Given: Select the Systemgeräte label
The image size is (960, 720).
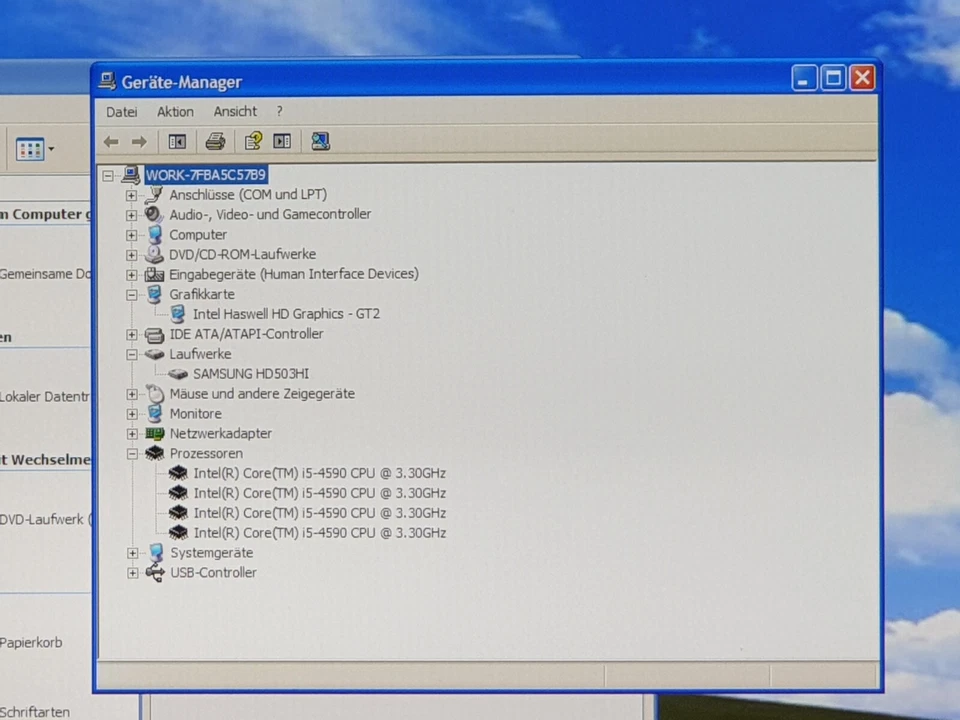Looking at the screenshot, I should click(x=212, y=553).
